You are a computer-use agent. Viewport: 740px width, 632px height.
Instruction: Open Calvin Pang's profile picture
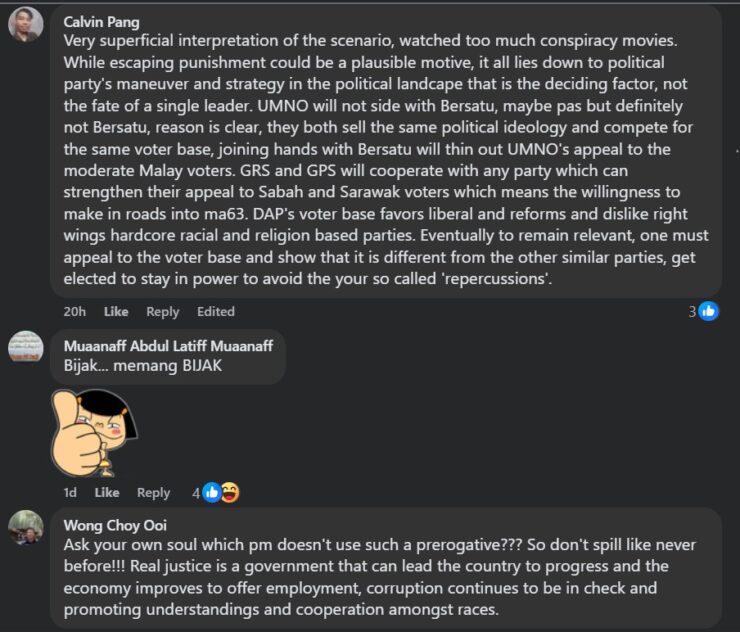tap(26, 24)
